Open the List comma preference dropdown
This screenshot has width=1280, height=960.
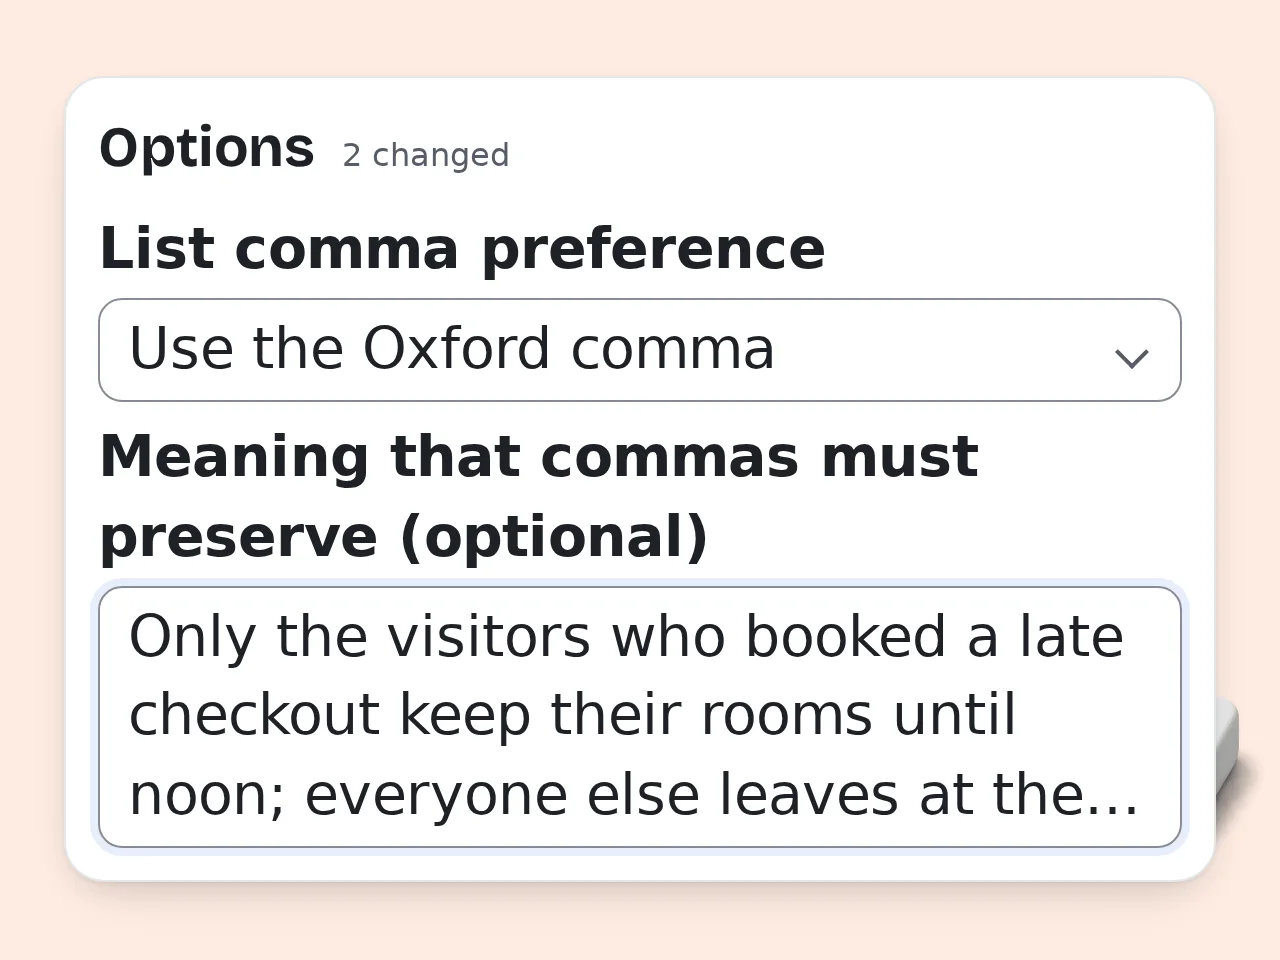pos(640,350)
